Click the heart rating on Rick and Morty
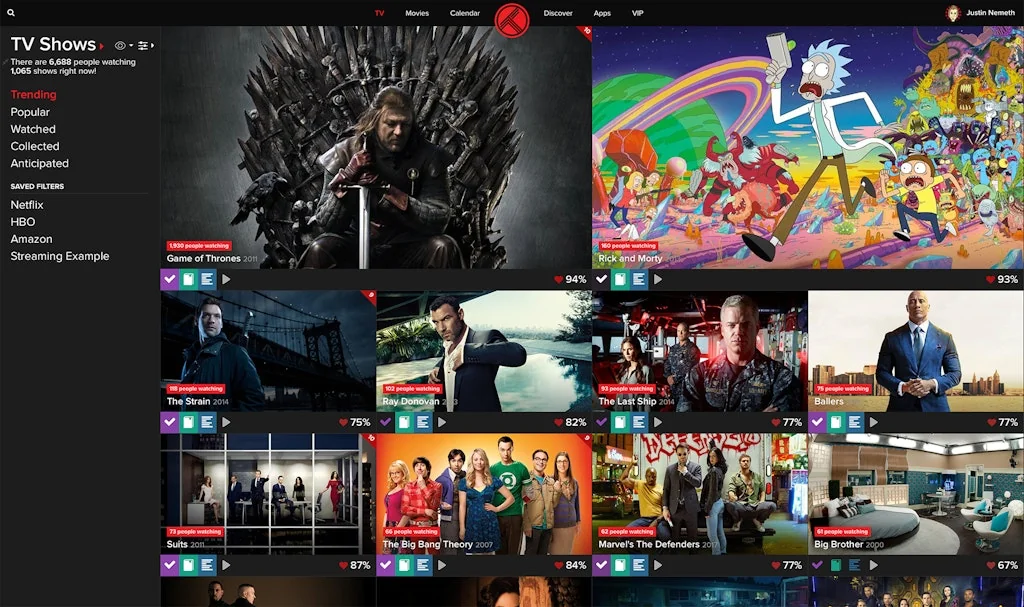Screen dimensions: 1024x607 coord(1002,279)
